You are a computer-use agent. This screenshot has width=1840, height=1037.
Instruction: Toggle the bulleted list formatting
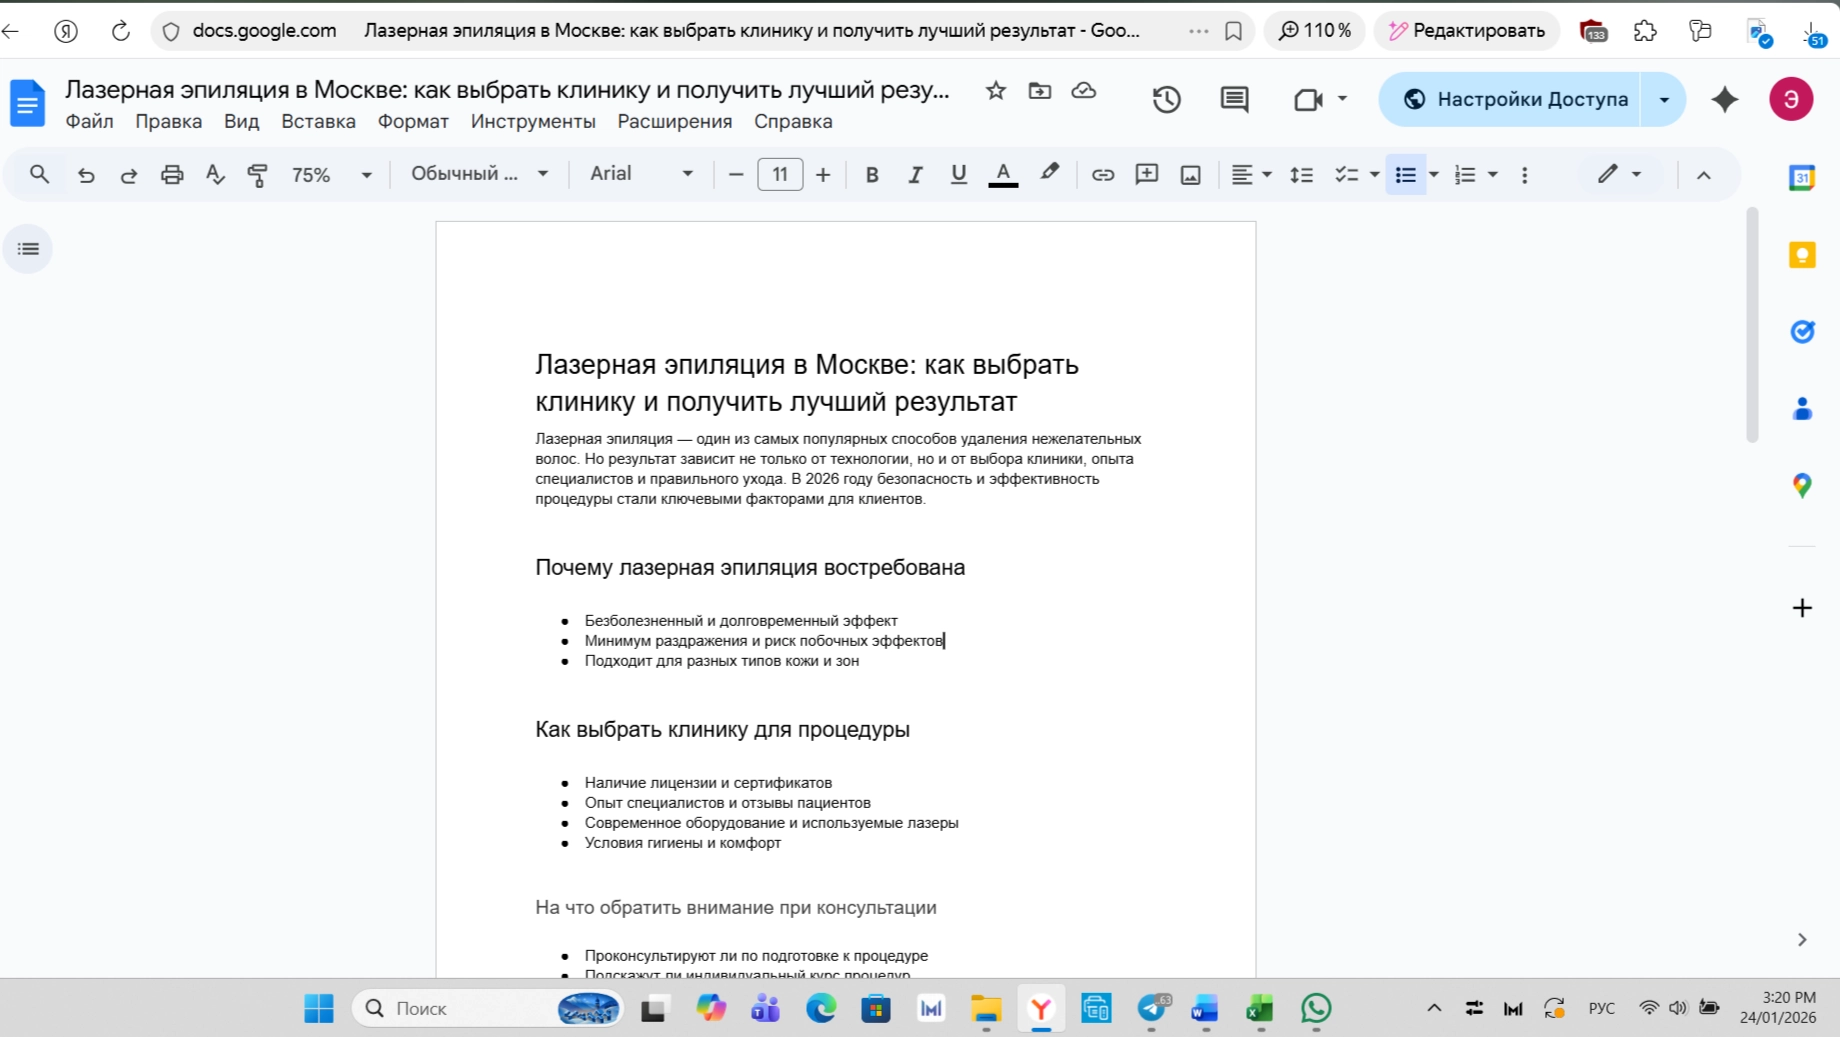point(1405,175)
